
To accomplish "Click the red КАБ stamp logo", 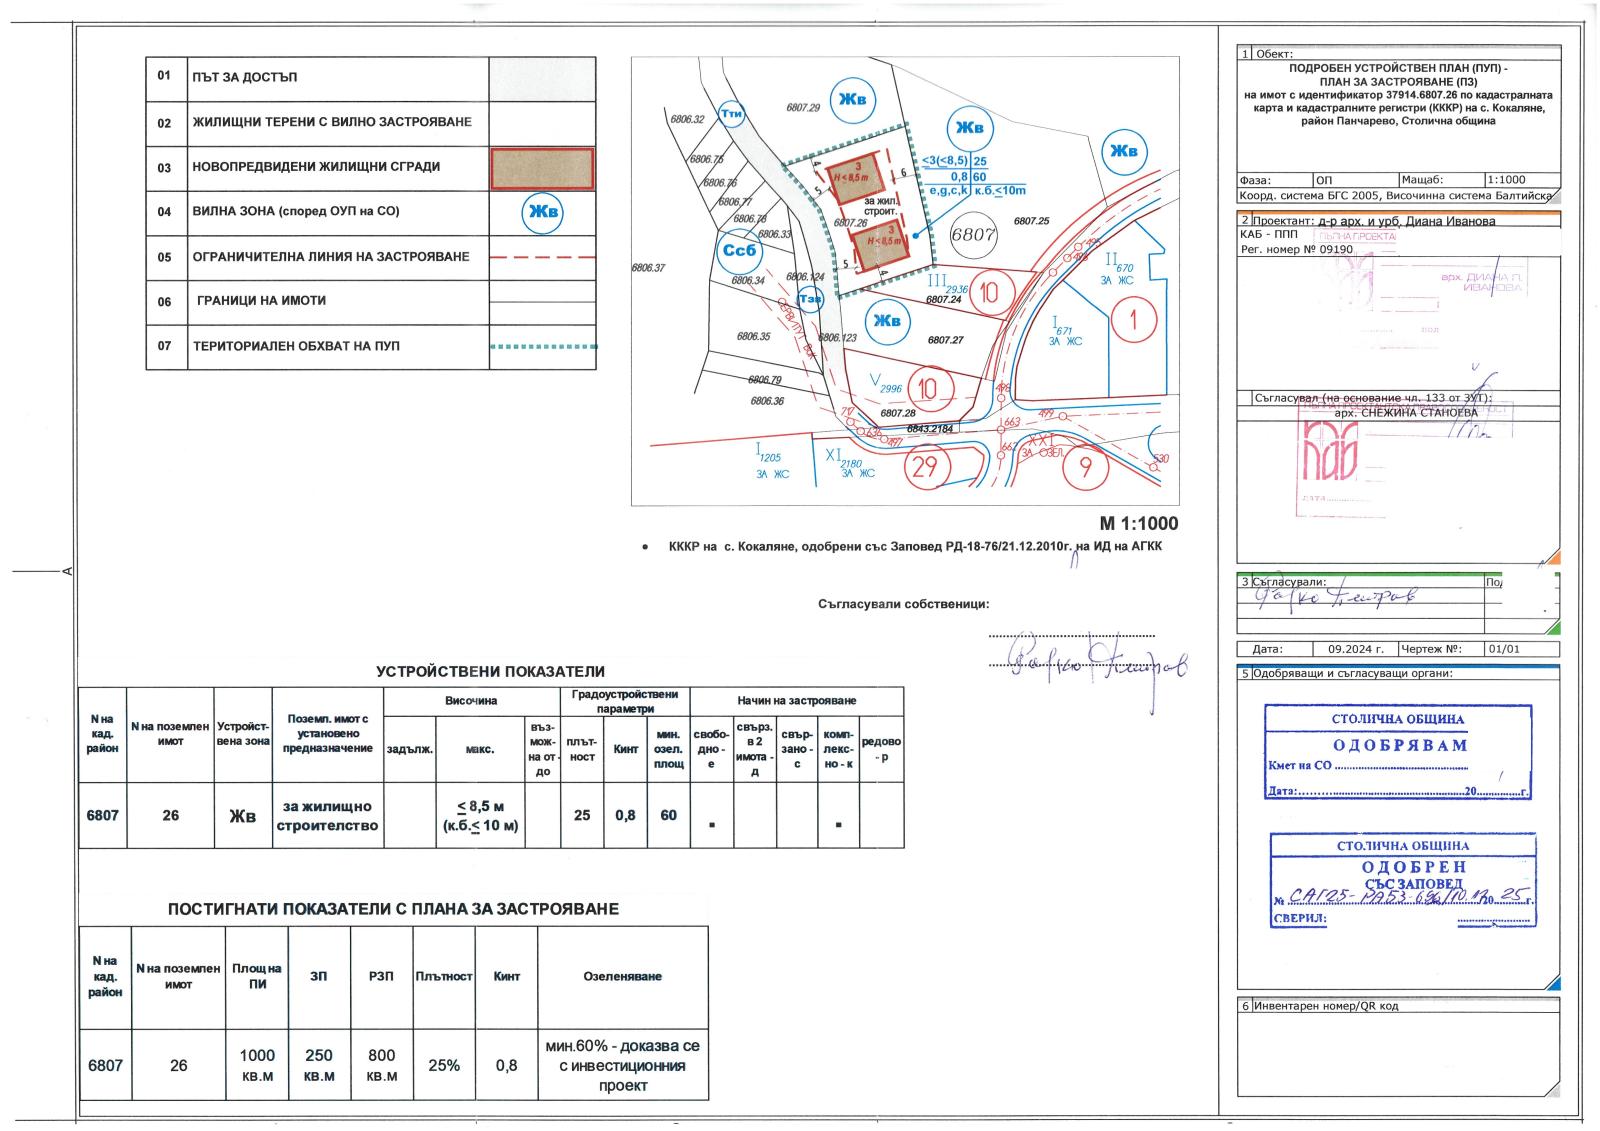I will [1329, 448].
